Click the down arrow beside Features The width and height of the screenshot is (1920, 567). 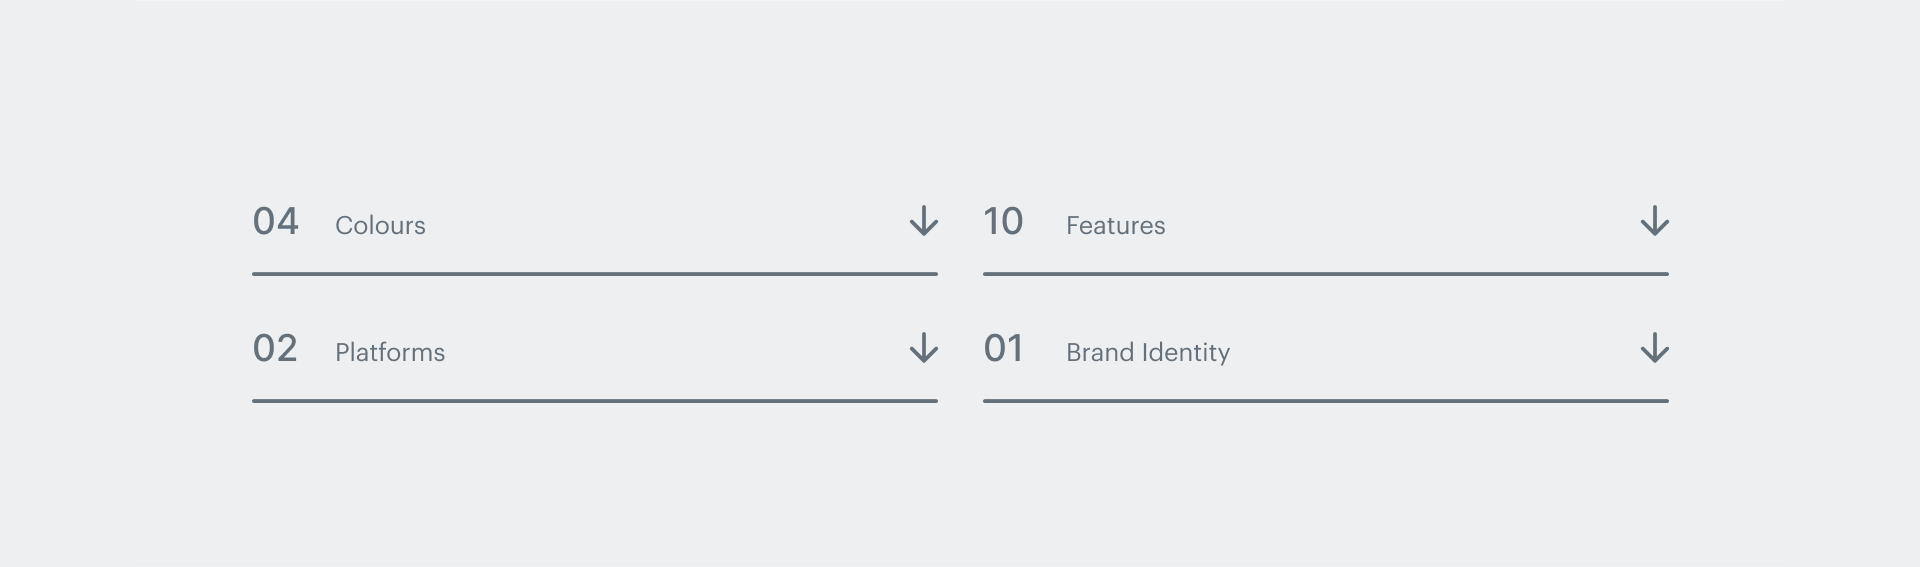point(1654,221)
